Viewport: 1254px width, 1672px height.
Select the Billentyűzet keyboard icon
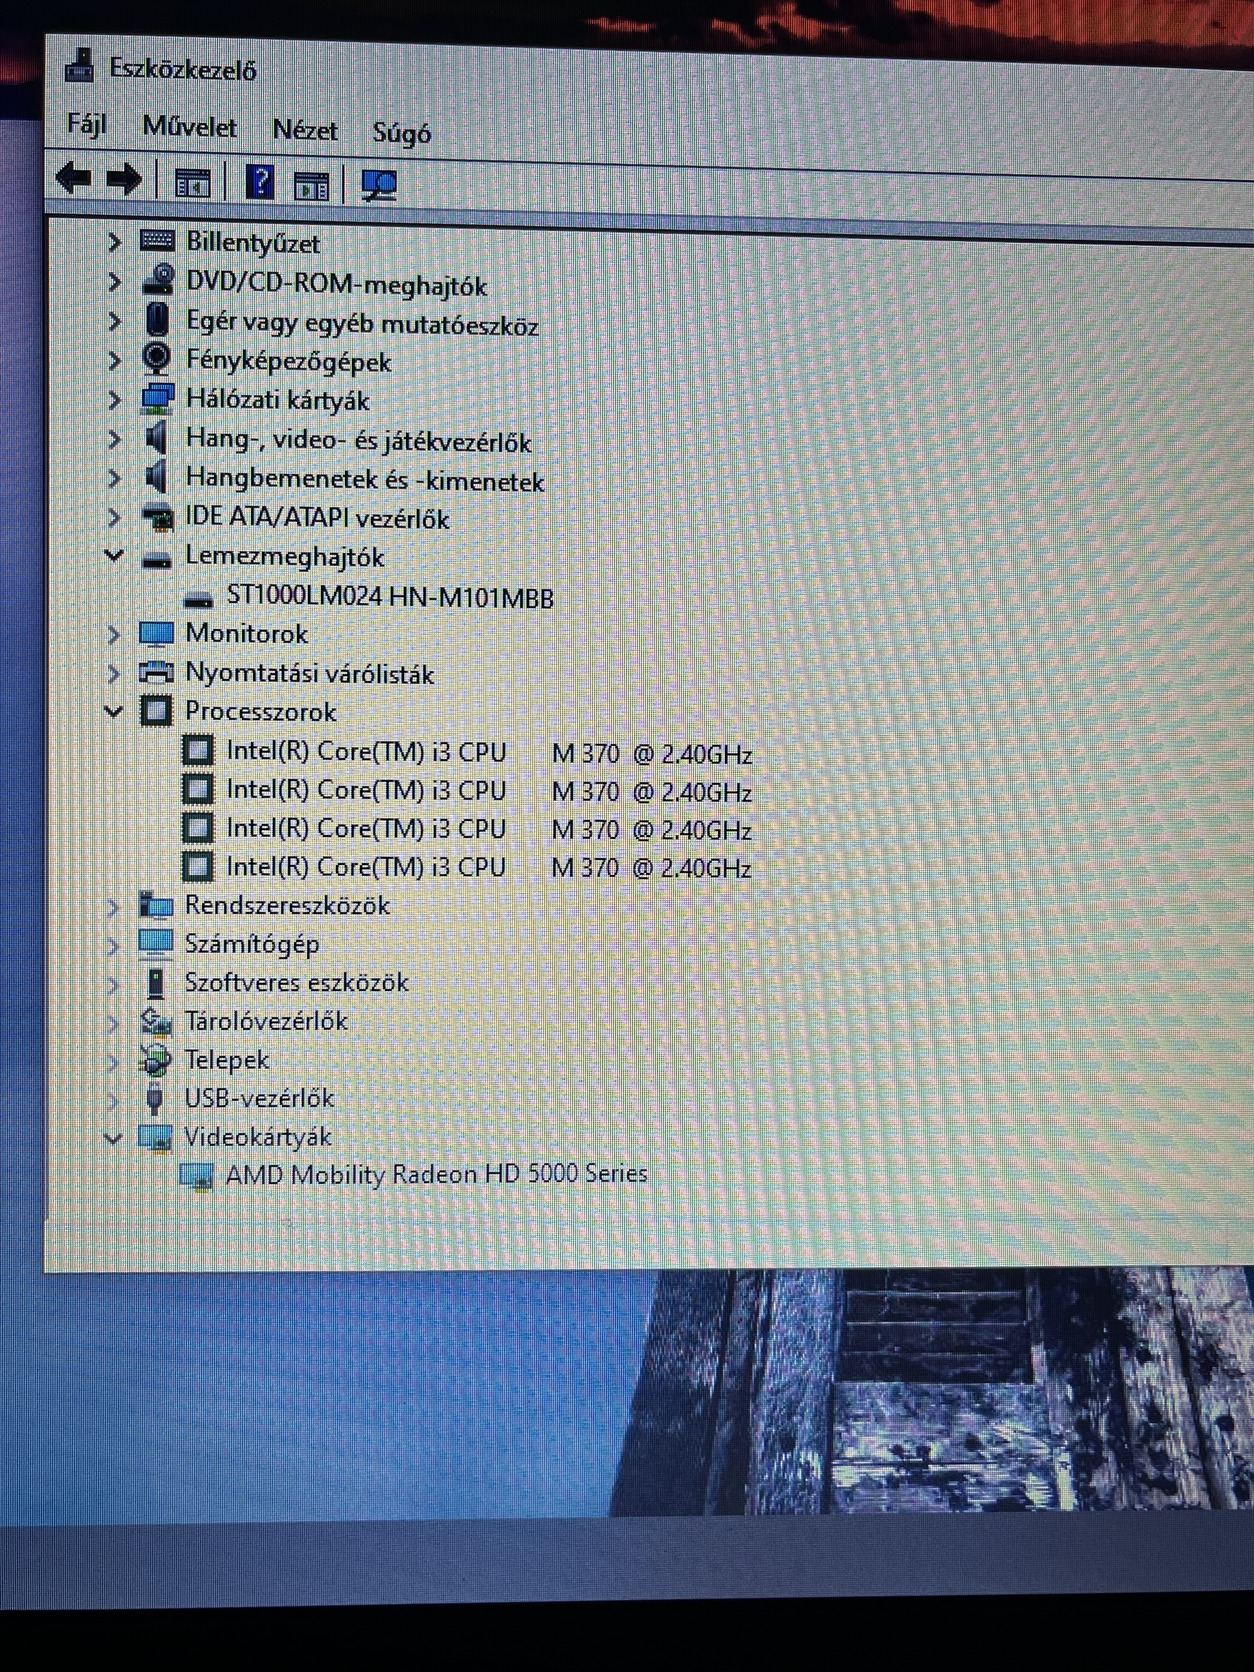pyautogui.click(x=158, y=240)
